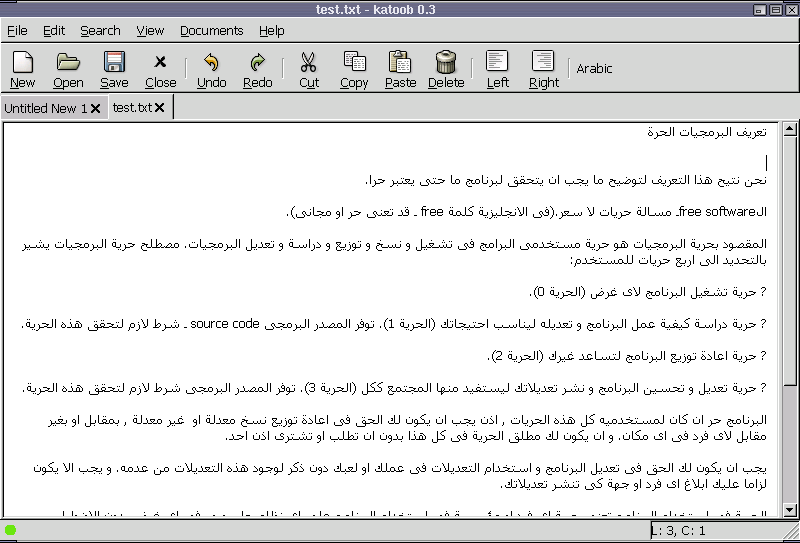Expand the Documents menu
Screen dimensions: 800x543
(211, 31)
